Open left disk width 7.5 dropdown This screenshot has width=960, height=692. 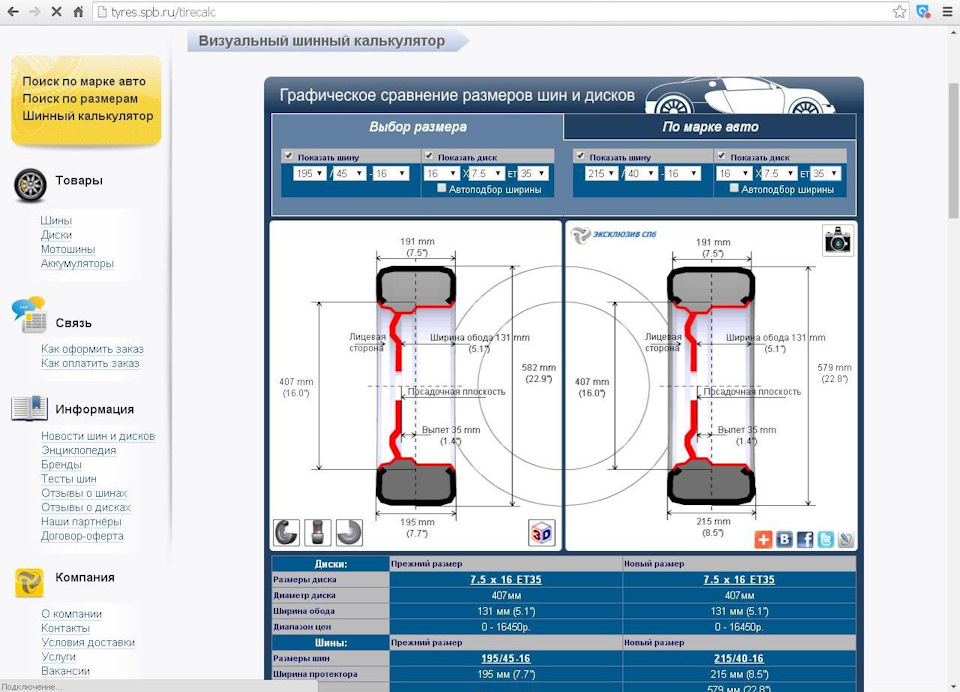pyautogui.click(x=487, y=173)
